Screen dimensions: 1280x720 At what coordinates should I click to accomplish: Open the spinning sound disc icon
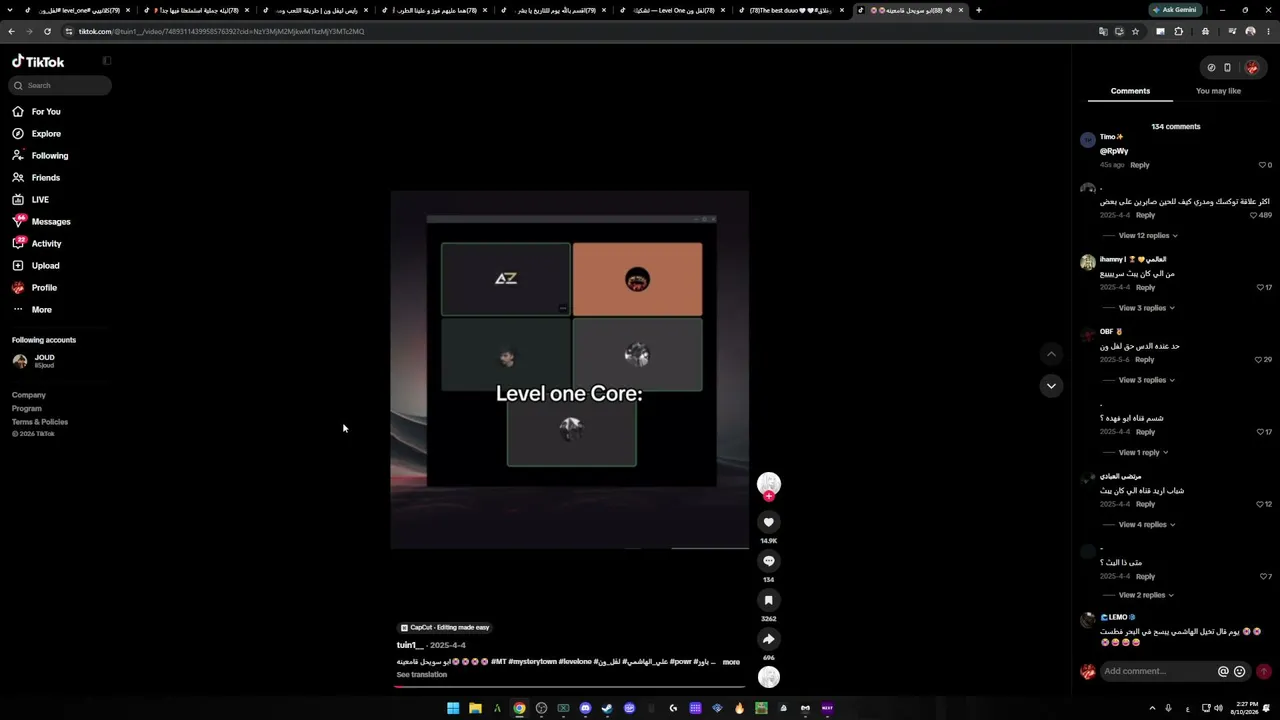point(768,677)
